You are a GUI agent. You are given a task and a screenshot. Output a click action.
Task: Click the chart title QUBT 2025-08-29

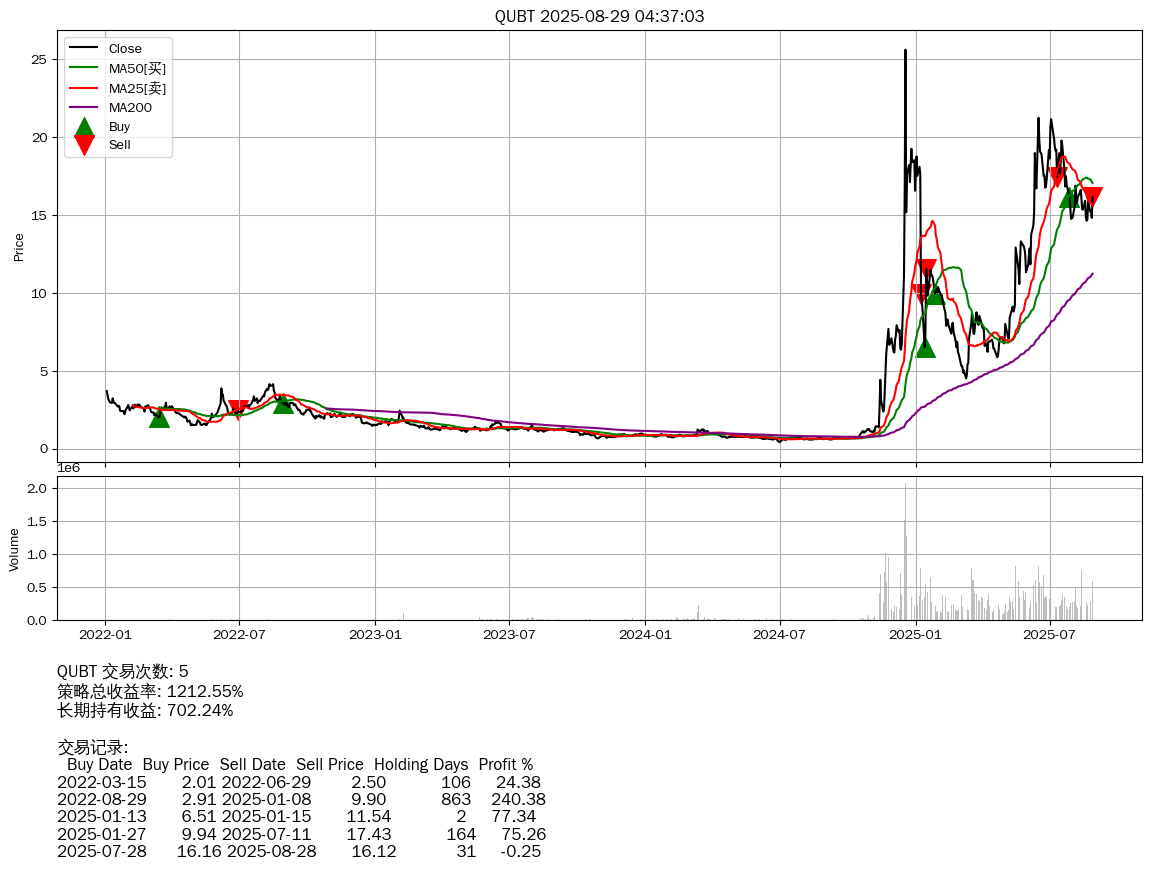(599, 16)
